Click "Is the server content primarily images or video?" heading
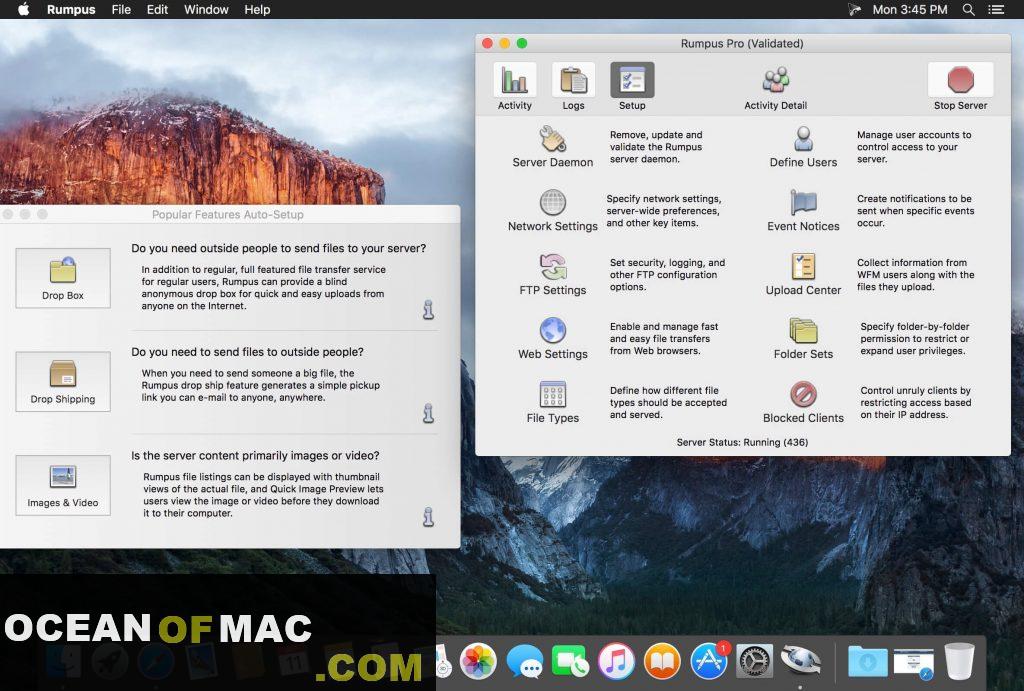This screenshot has width=1024, height=691. [255, 456]
